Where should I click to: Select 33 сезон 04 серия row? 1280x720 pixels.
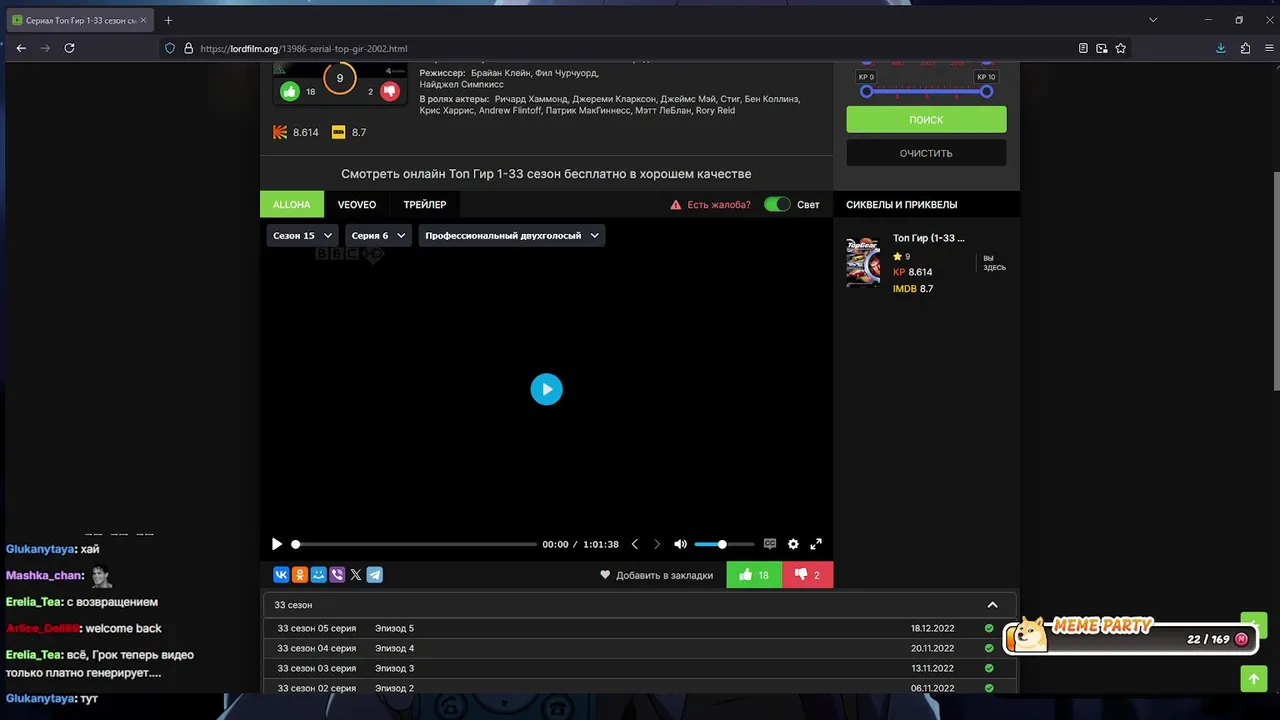(640, 648)
